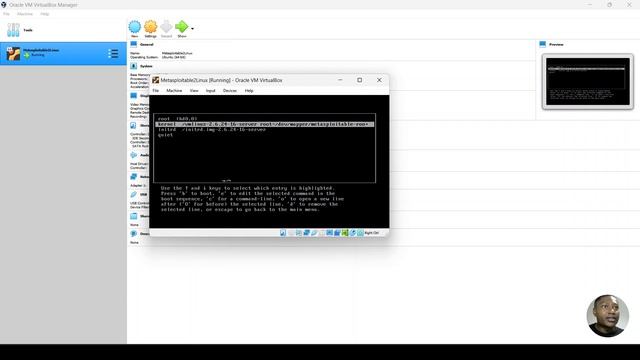This screenshot has width=640, height=360.
Task: Click the 'quiet' line in GRUB editor
Action: 165,135
